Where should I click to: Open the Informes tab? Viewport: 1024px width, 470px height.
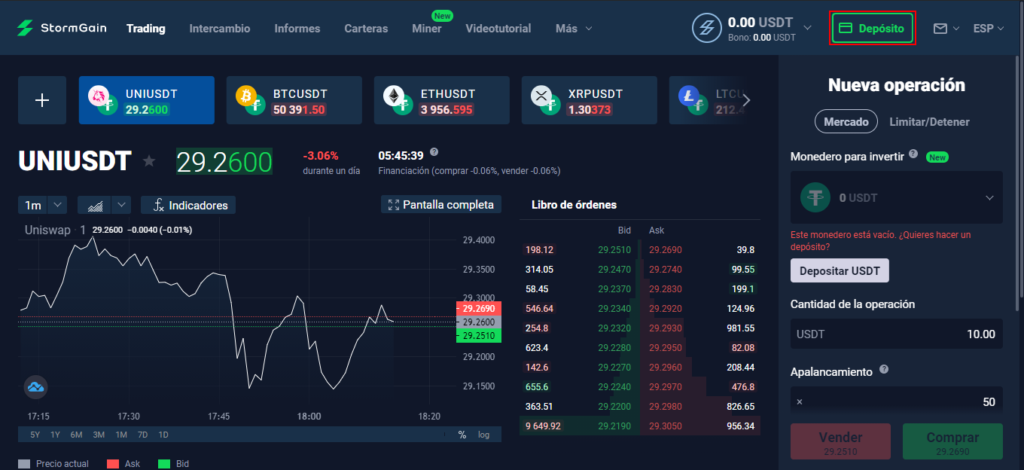click(x=297, y=29)
